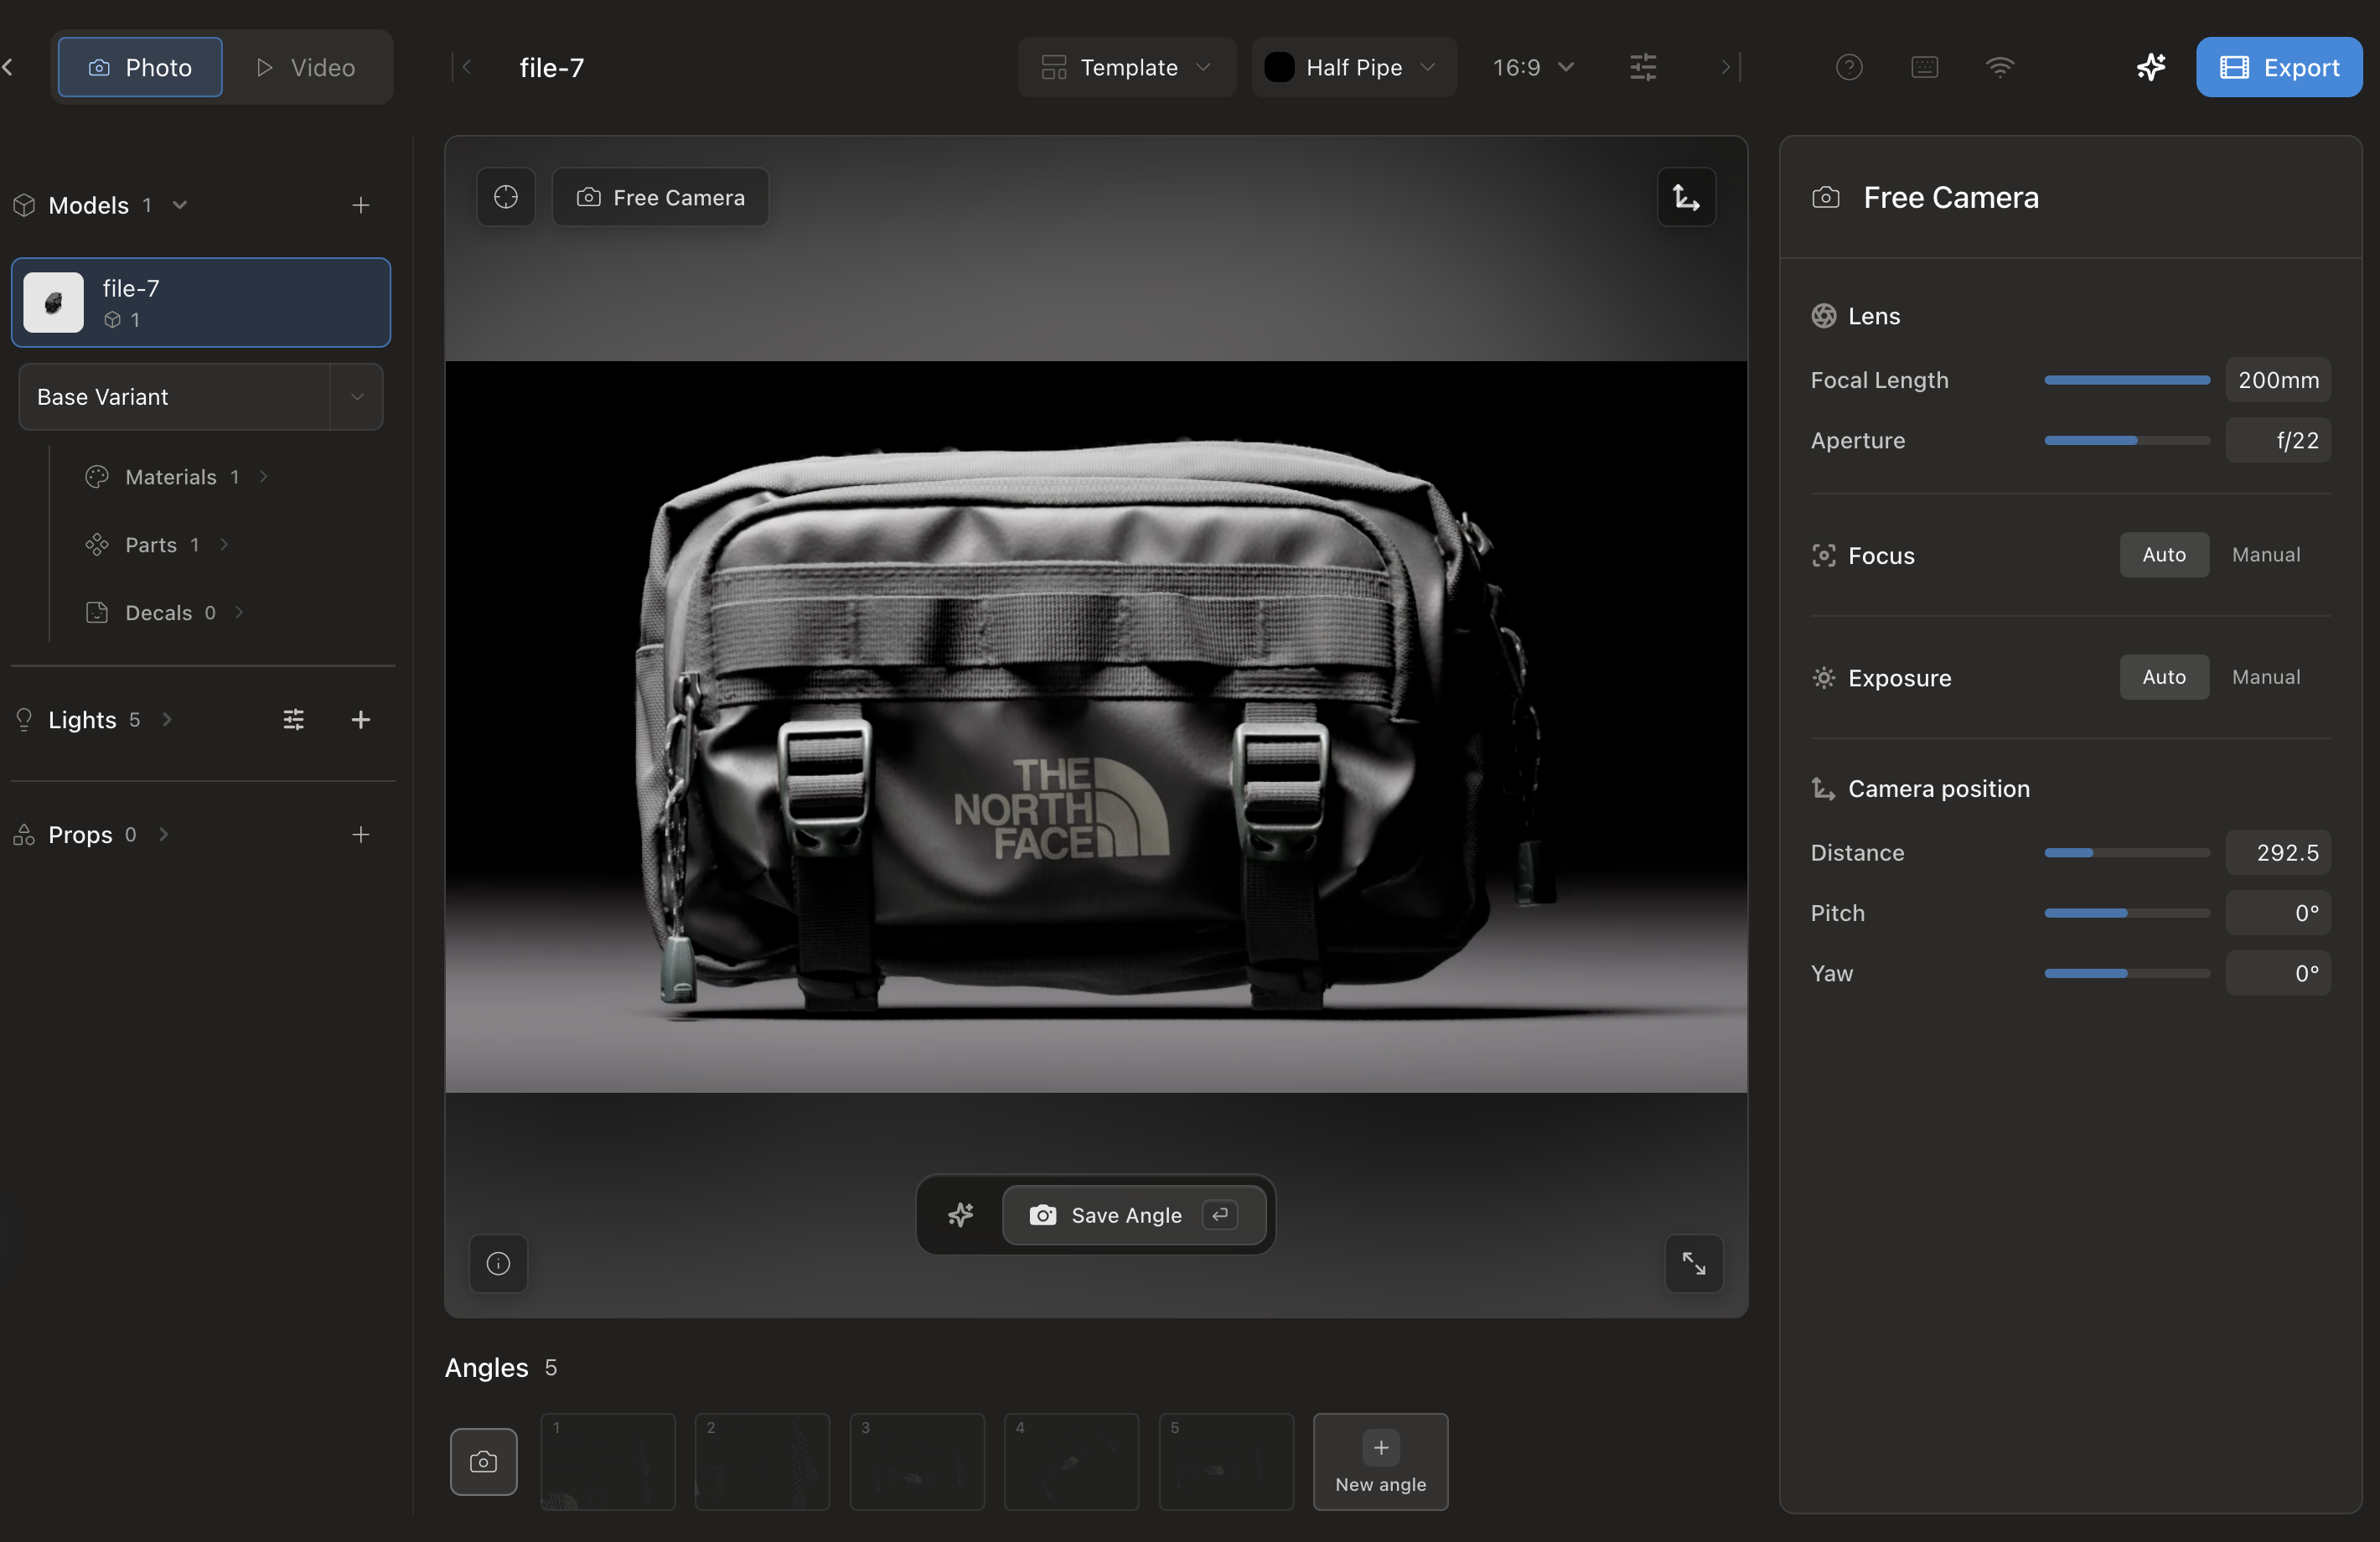Adjust the Distance slider
Image resolution: width=2380 pixels, height=1542 pixels.
coord(2127,853)
